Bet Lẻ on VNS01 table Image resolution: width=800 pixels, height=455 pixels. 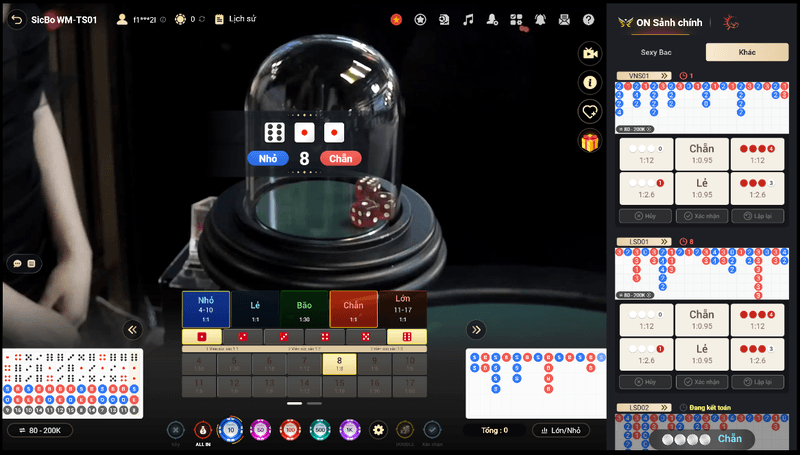[x=702, y=188]
